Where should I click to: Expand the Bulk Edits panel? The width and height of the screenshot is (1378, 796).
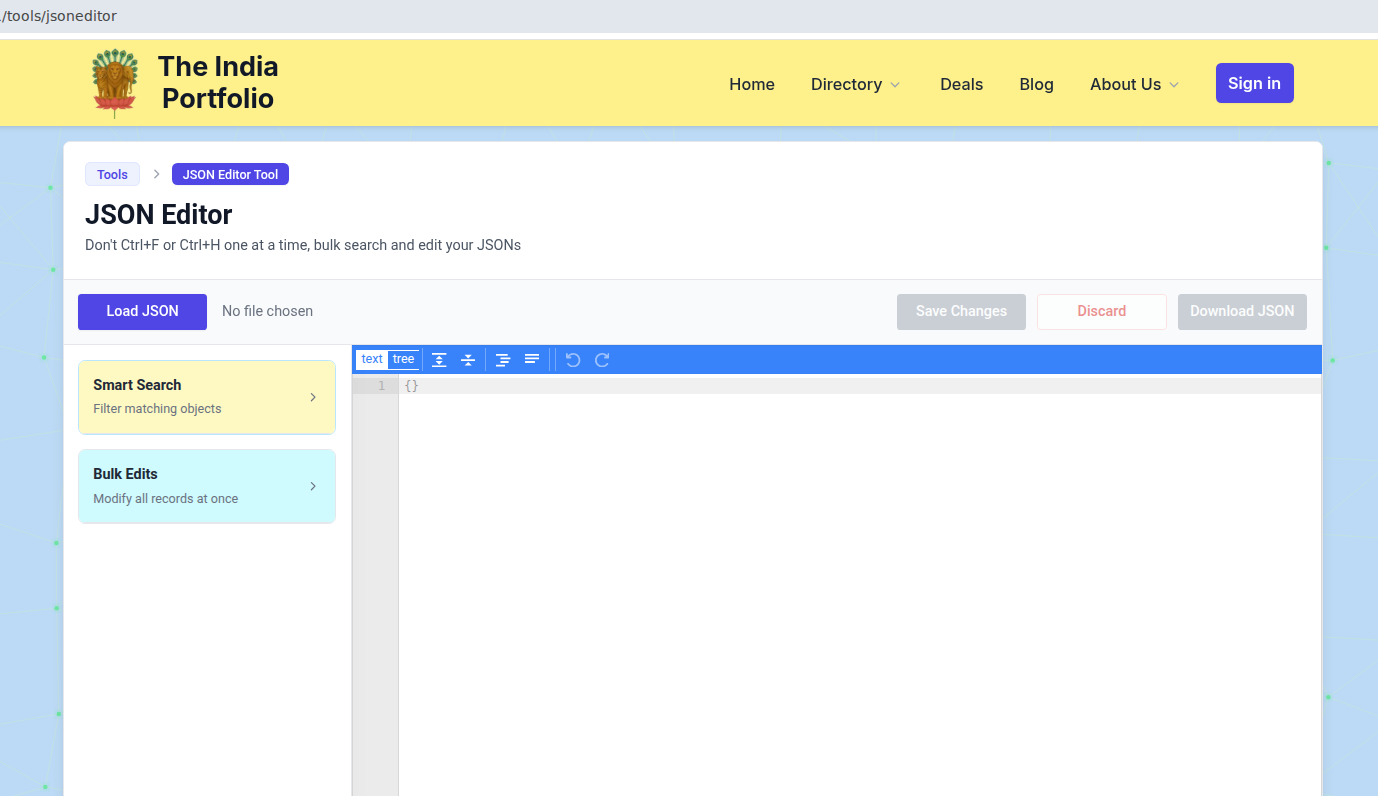click(x=207, y=485)
